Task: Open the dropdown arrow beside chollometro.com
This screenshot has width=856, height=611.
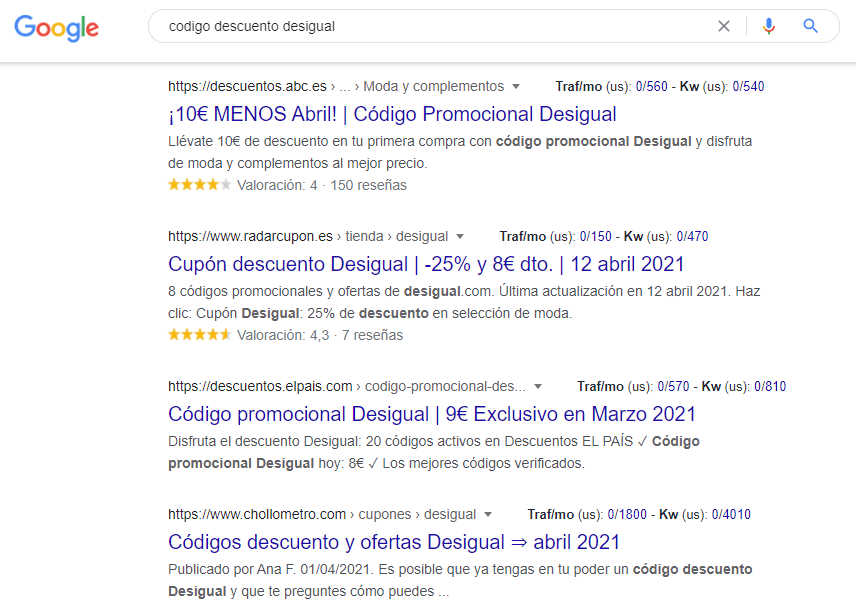Action: tap(488, 514)
